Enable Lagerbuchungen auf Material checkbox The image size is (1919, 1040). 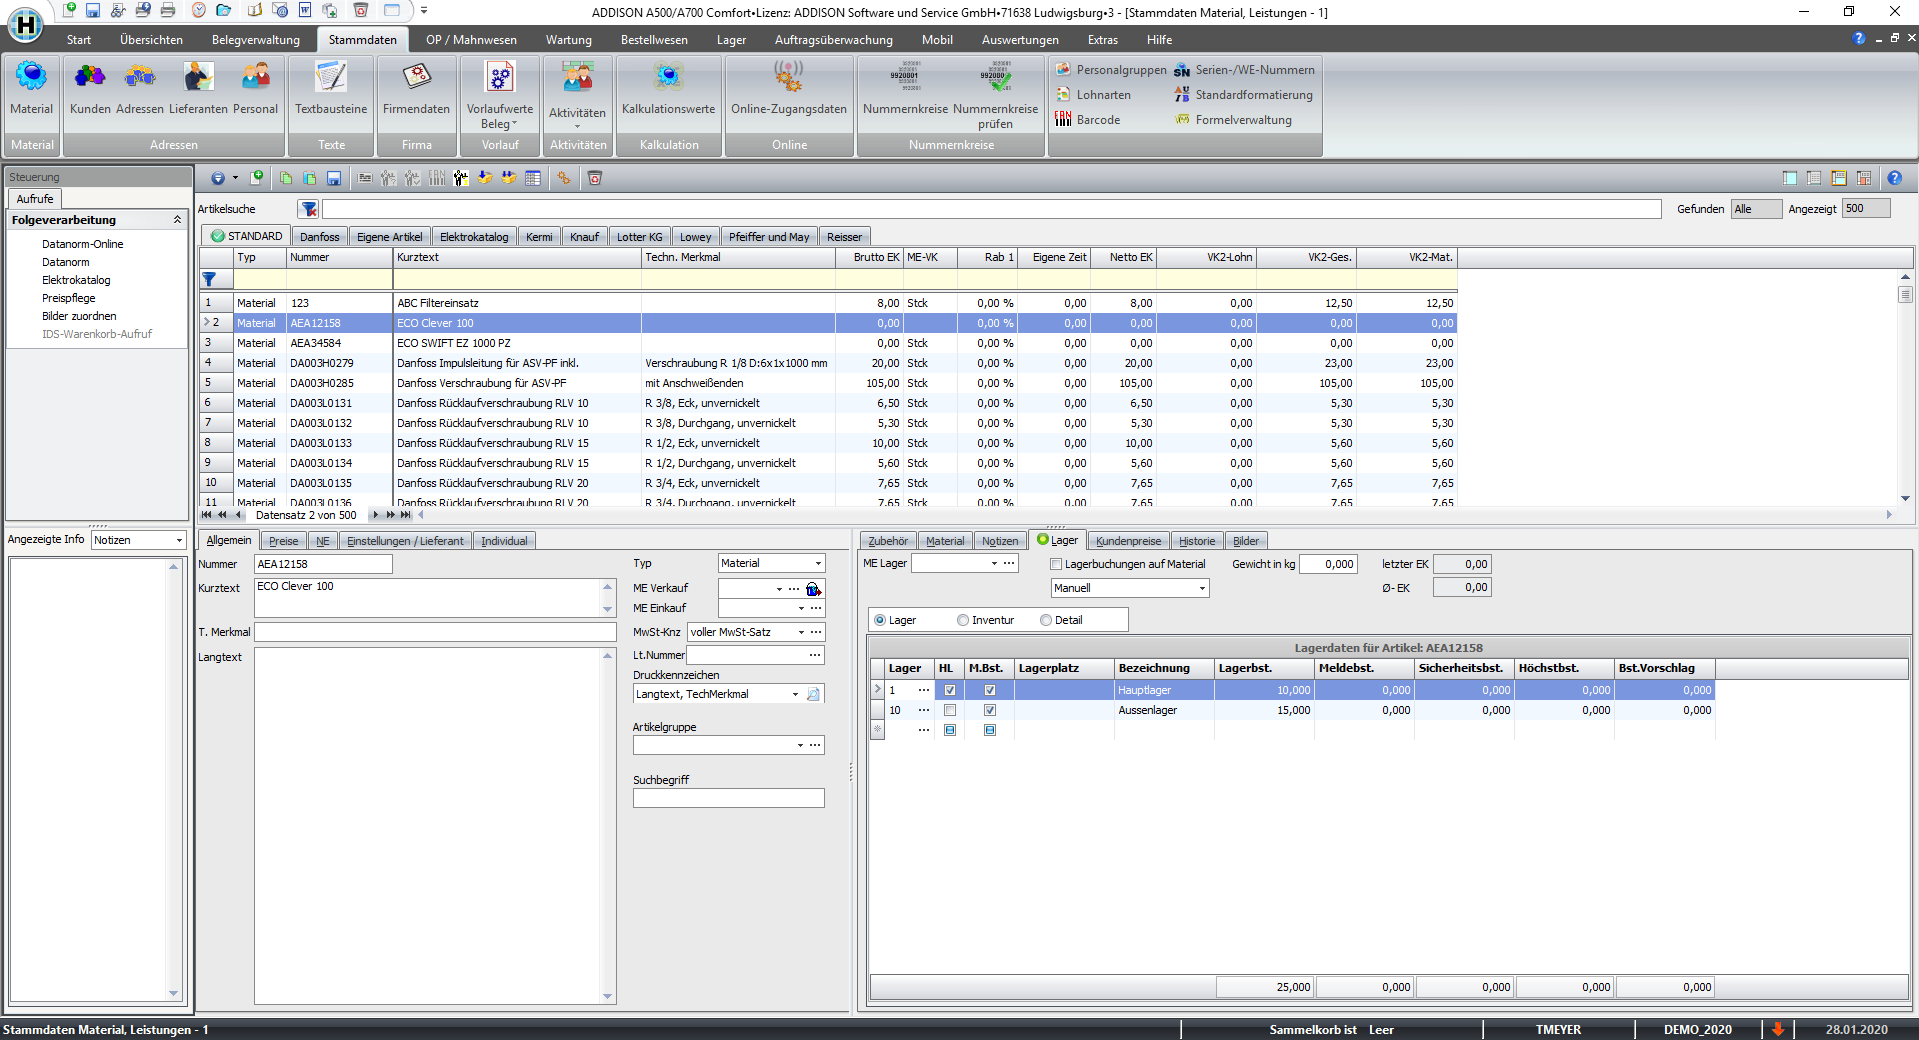pyautogui.click(x=1056, y=564)
